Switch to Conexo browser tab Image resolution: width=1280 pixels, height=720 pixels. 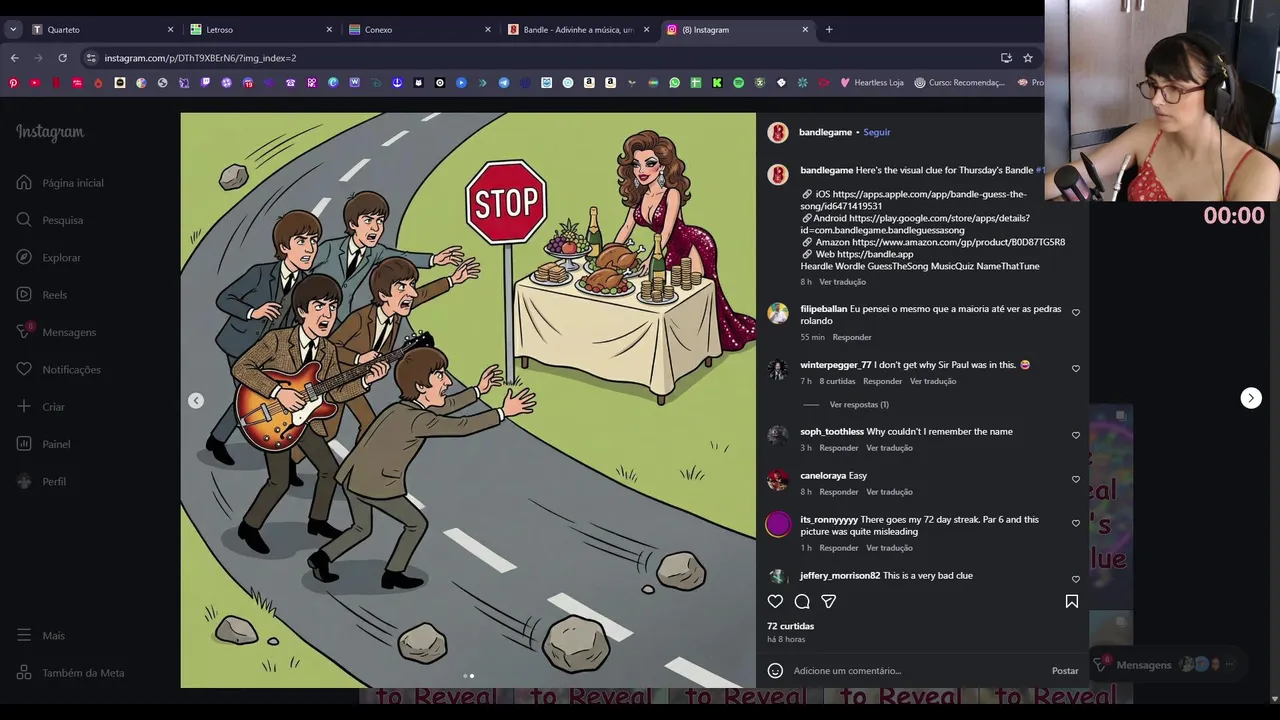420,30
